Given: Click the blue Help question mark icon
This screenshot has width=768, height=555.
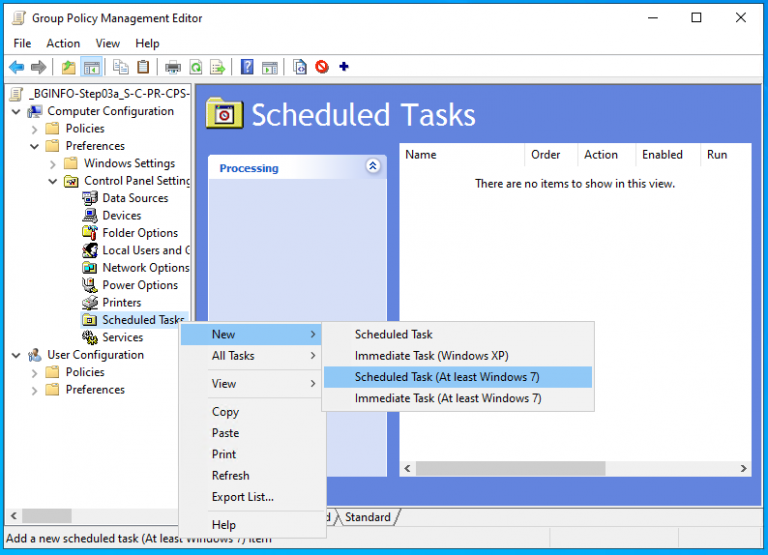Looking at the screenshot, I should [x=247, y=67].
